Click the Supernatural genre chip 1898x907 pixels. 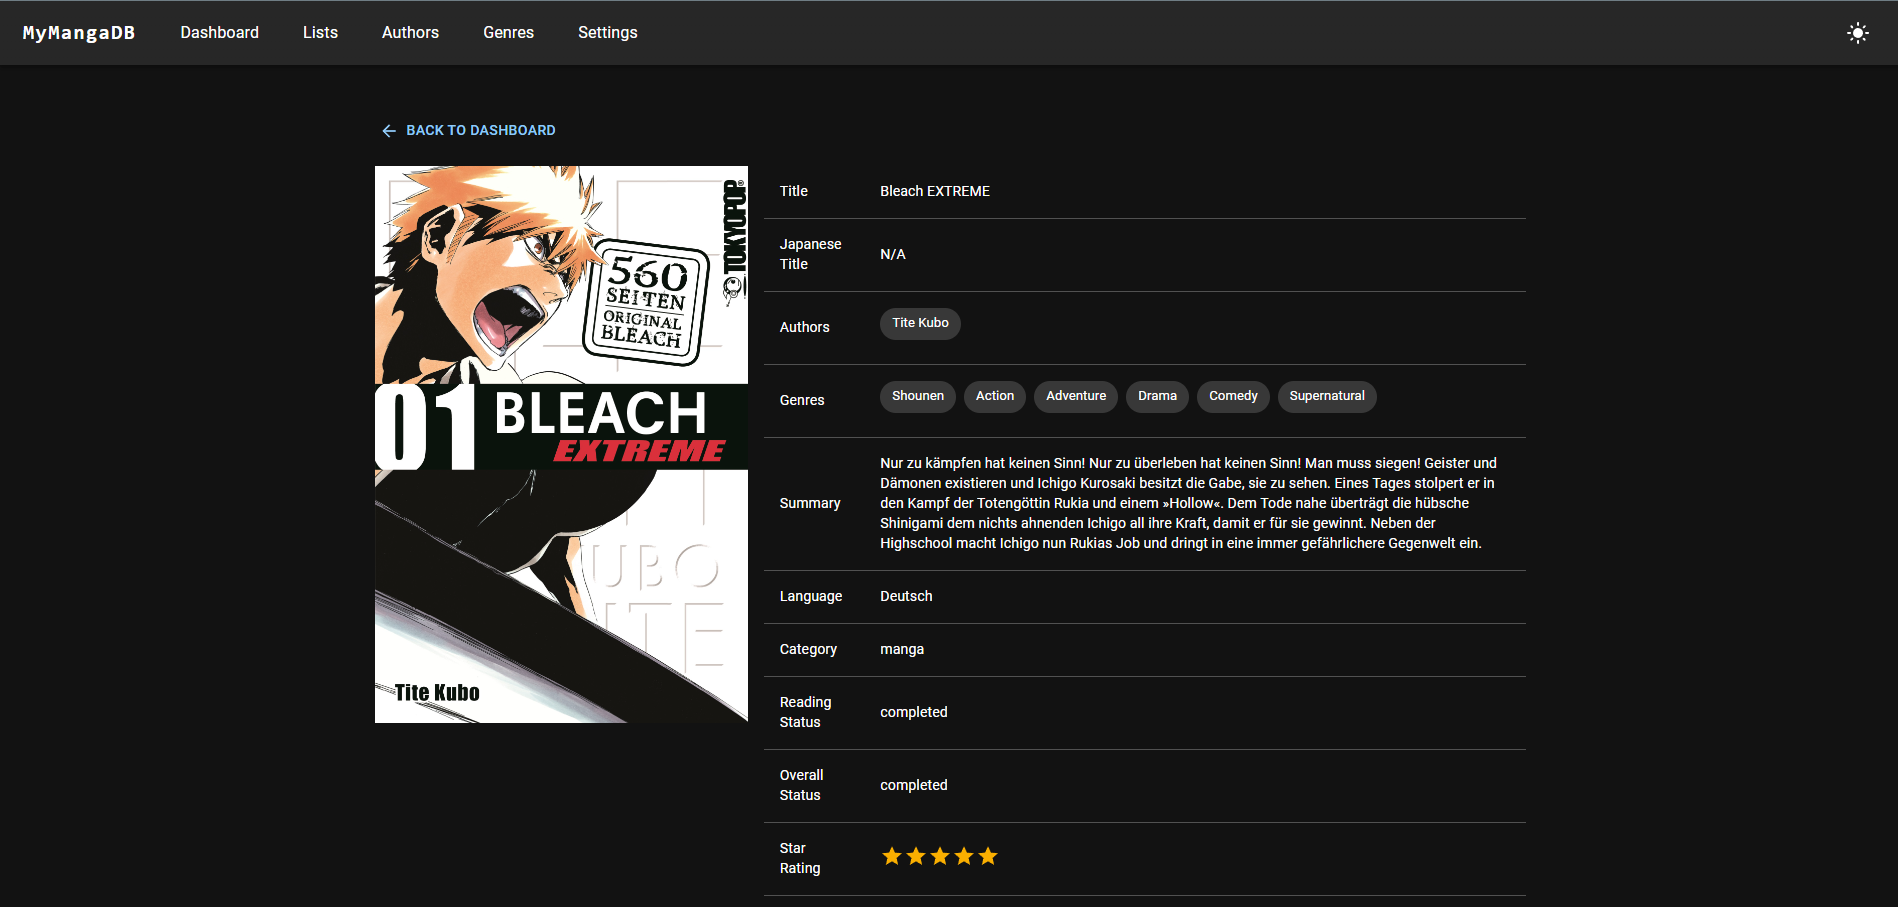tap(1327, 396)
